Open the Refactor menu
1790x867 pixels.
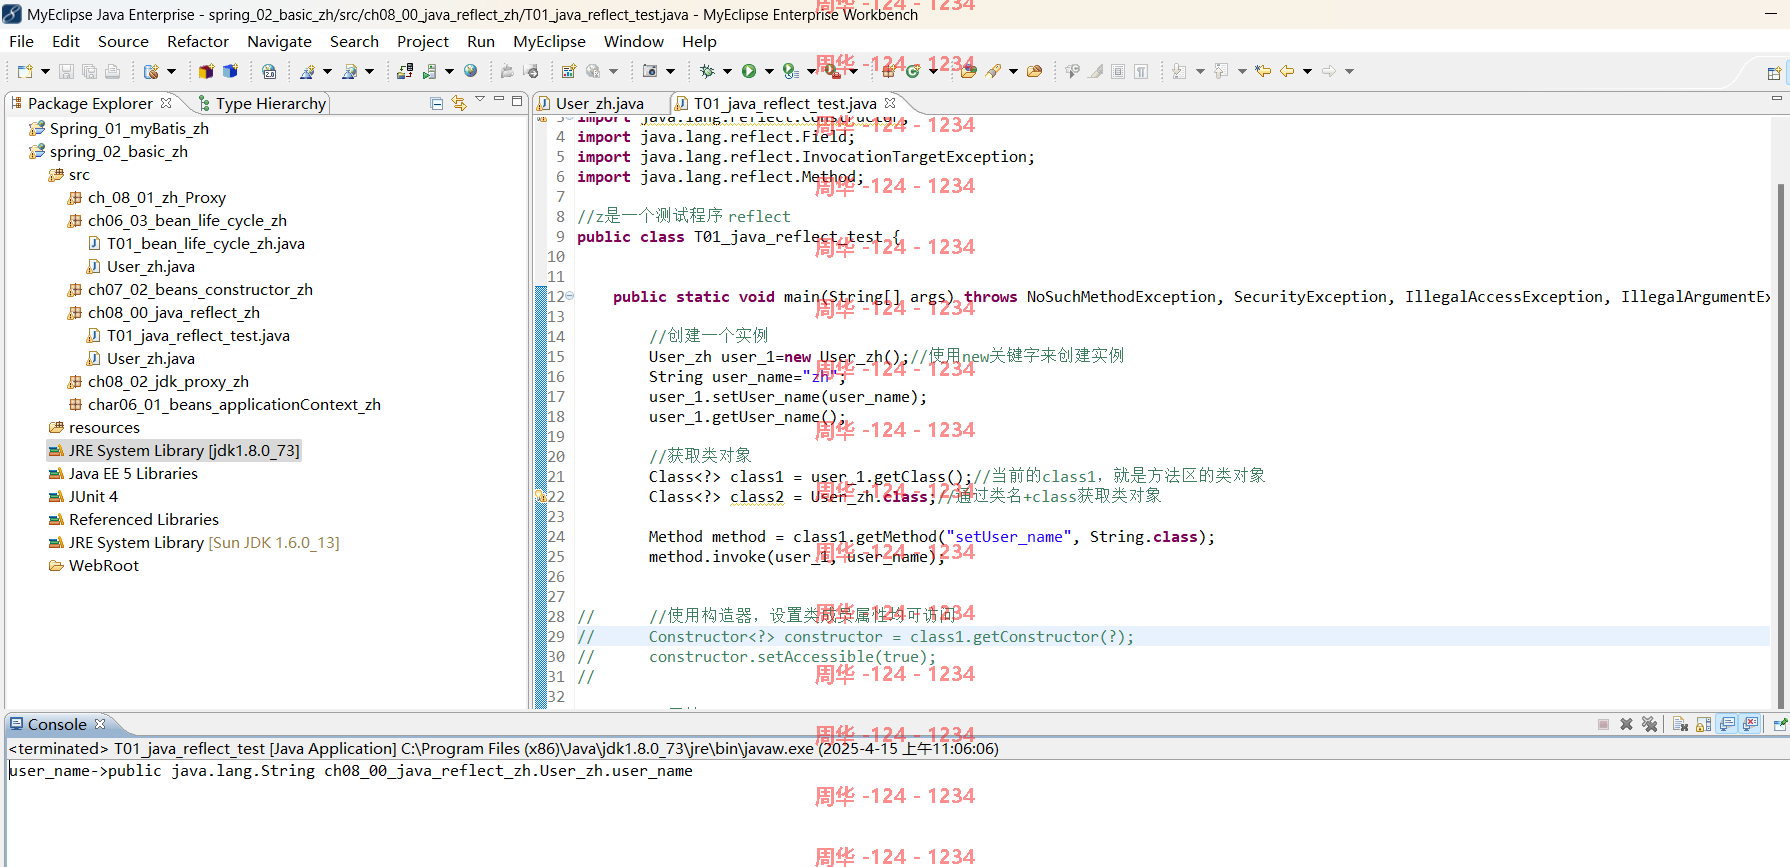click(197, 41)
